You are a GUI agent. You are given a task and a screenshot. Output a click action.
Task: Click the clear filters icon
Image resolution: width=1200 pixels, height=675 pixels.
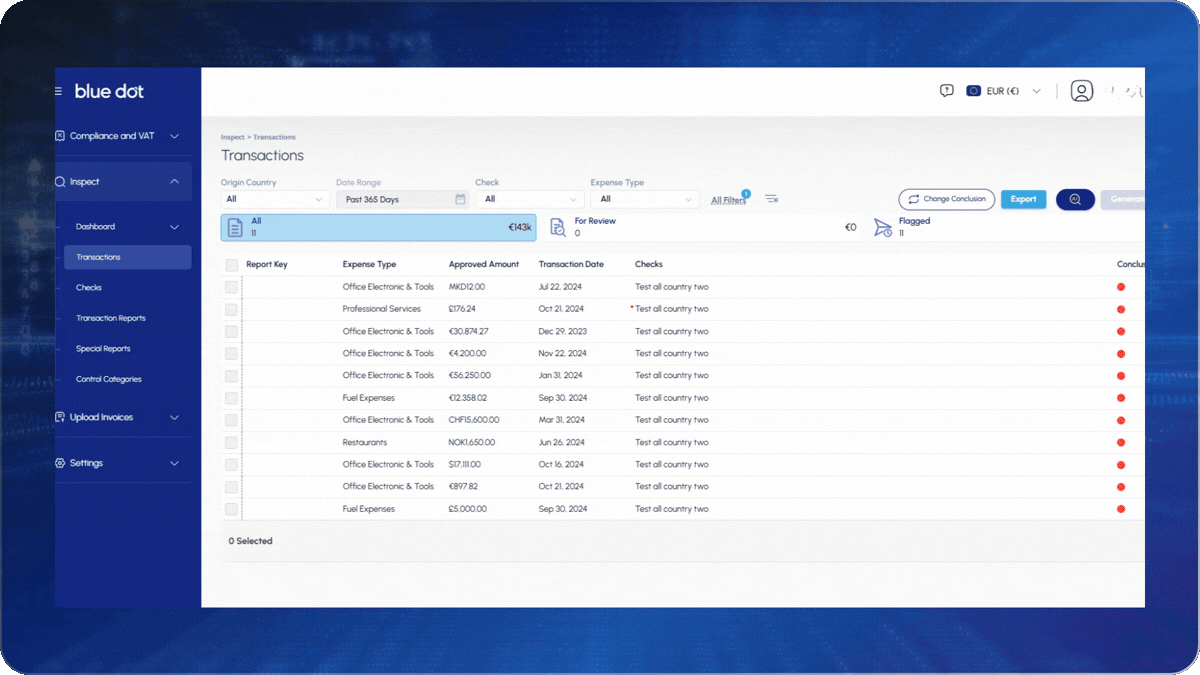[x=771, y=199]
